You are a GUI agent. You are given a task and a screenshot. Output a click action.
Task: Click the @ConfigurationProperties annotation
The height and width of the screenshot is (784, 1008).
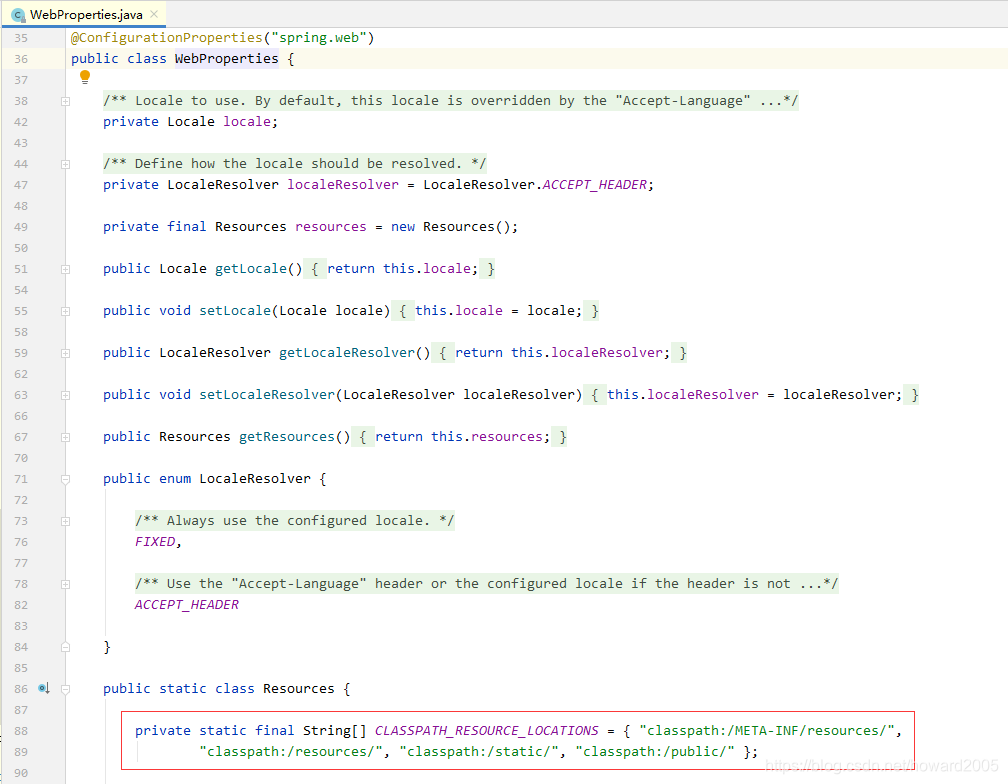tap(166, 37)
